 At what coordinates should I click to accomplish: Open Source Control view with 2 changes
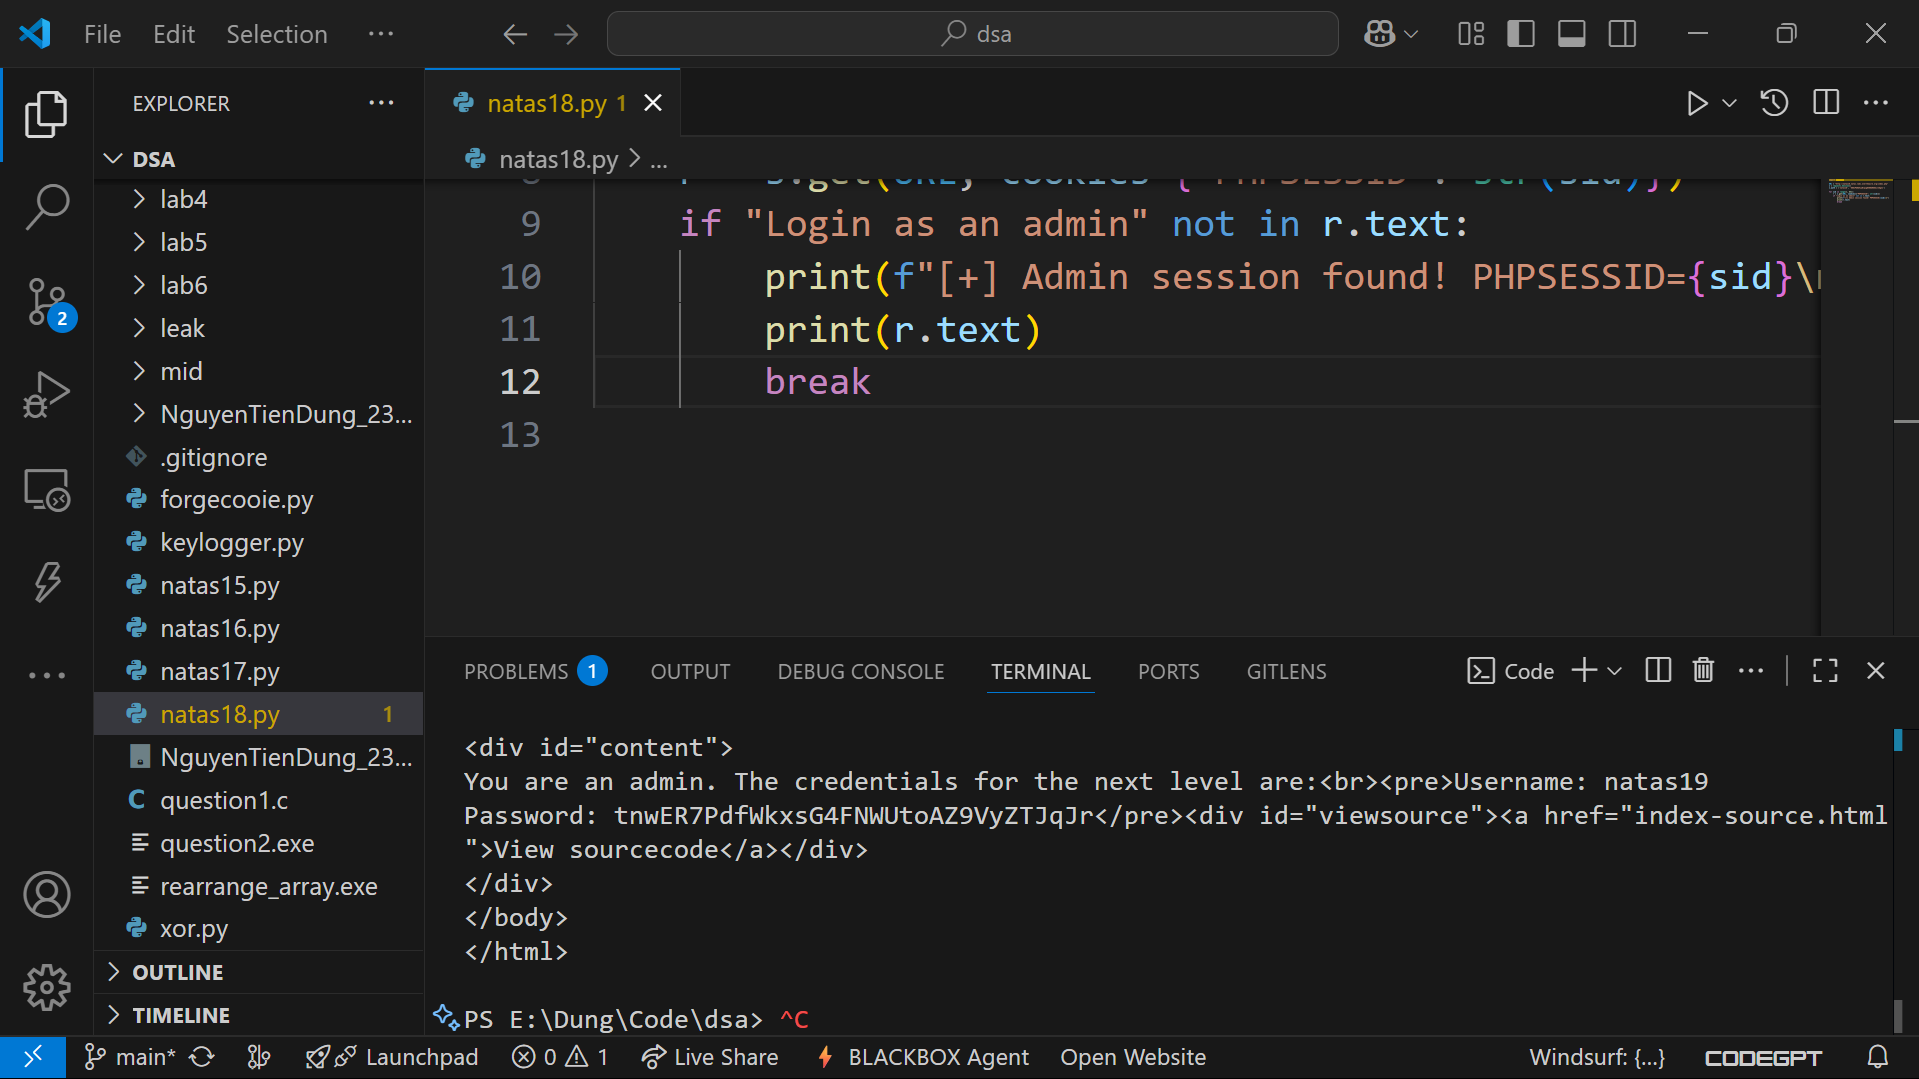[x=47, y=301]
